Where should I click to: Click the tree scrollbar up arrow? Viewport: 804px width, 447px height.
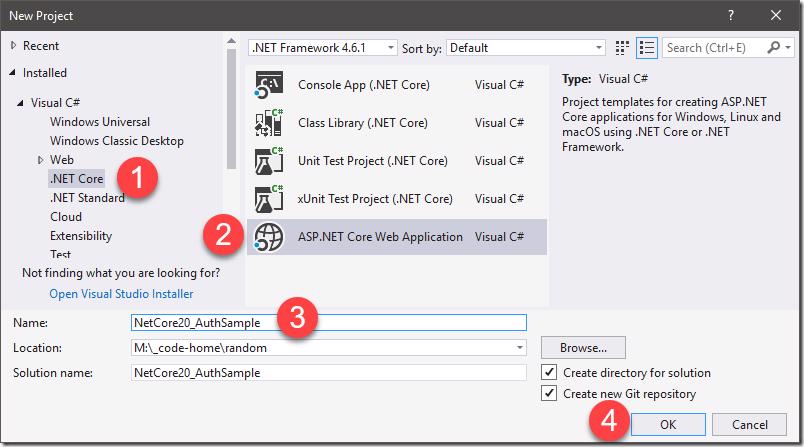231,40
